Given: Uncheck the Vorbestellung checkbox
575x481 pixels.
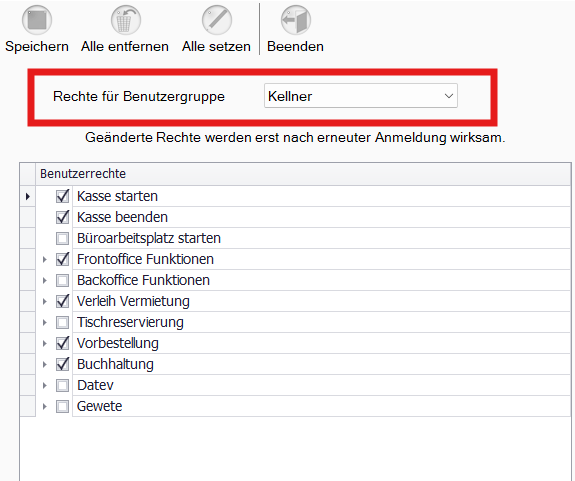Looking at the screenshot, I should [x=62, y=344].
